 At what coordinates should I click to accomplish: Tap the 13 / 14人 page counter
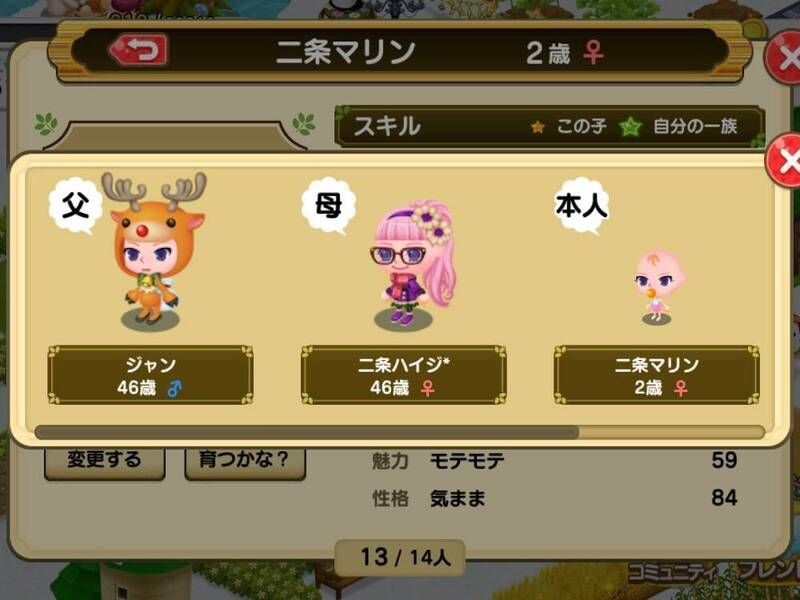[400, 557]
